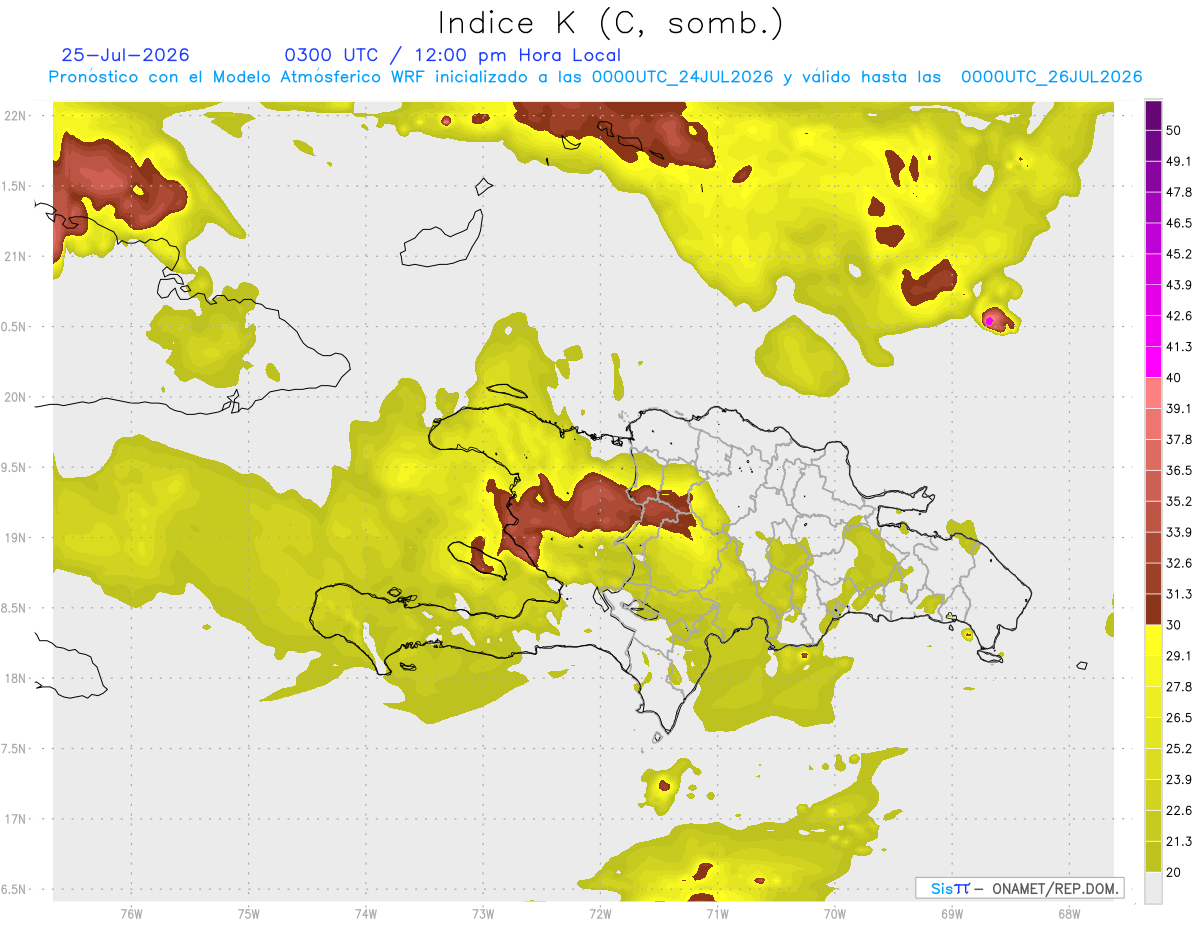Click the "33.9" color scale label

(x=1179, y=532)
